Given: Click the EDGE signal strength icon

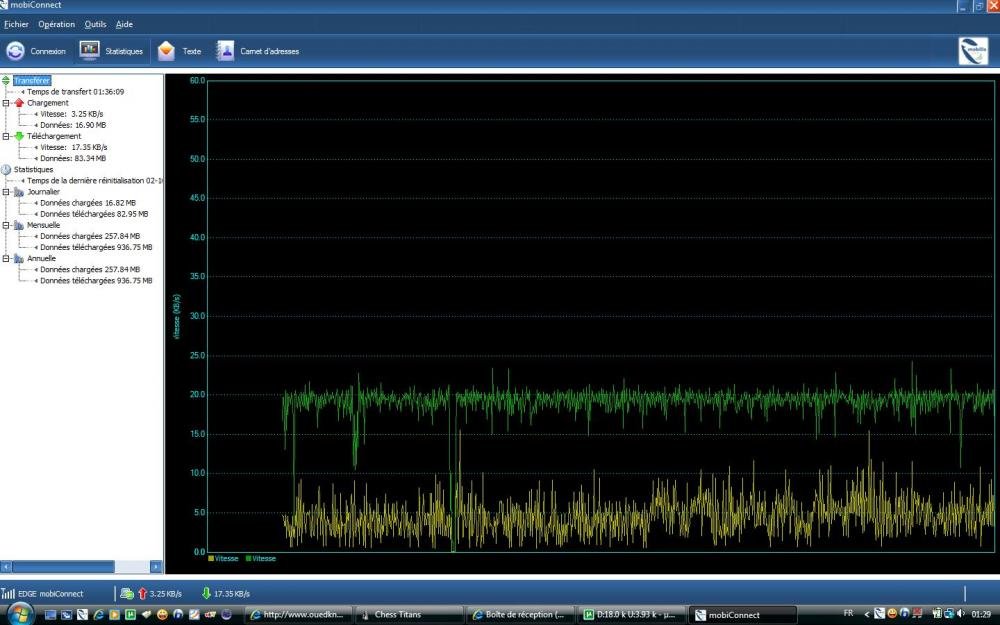Looking at the screenshot, I should tap(8, 593).
